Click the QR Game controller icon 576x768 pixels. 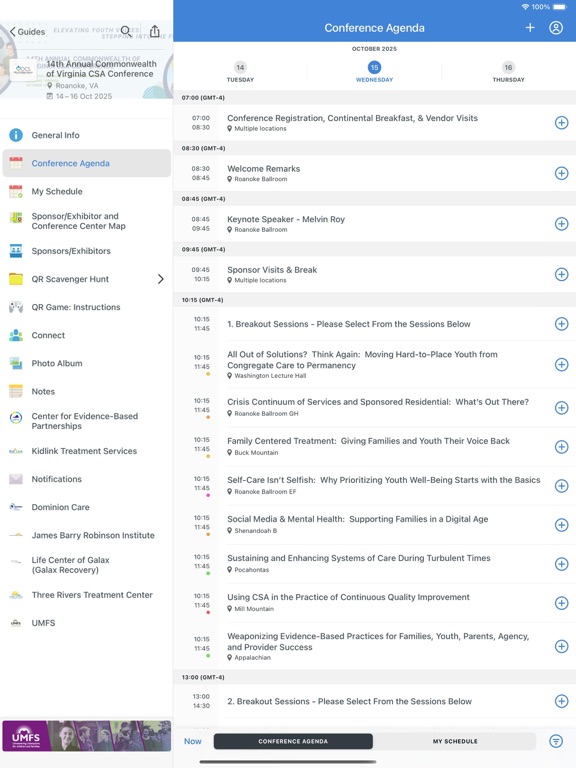pos(16,307)
